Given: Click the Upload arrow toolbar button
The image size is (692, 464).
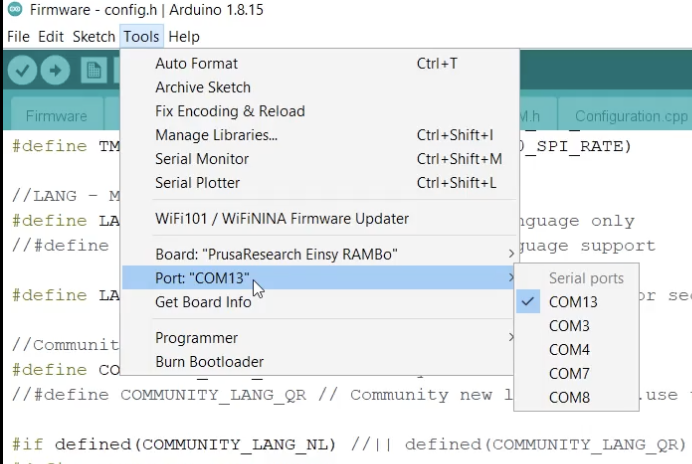Looking at the screenshot, I should (x=55, y=70).
